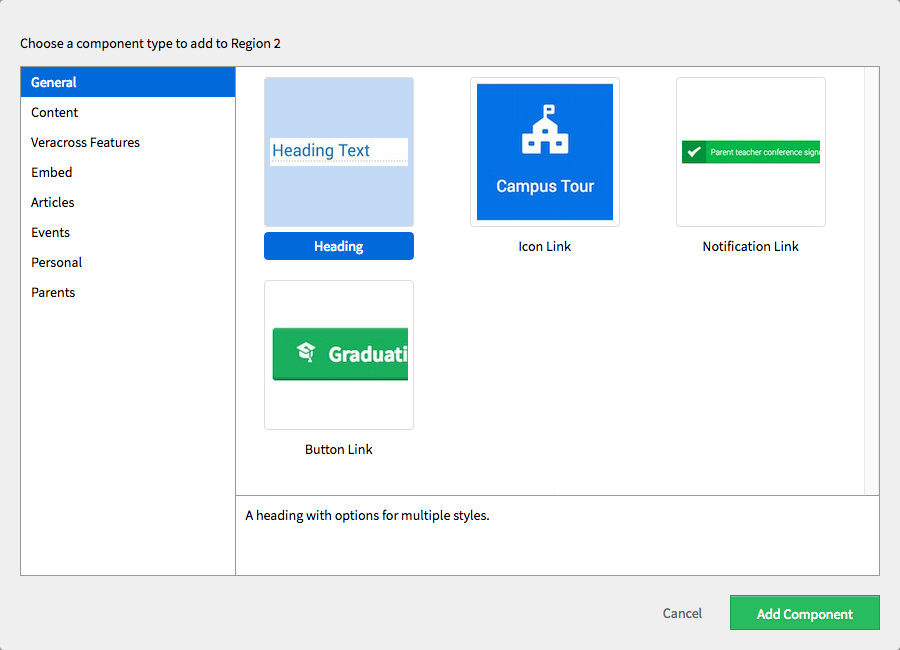900x650 pixels.
Task: Click the green Add Component button
Action: 805,613
